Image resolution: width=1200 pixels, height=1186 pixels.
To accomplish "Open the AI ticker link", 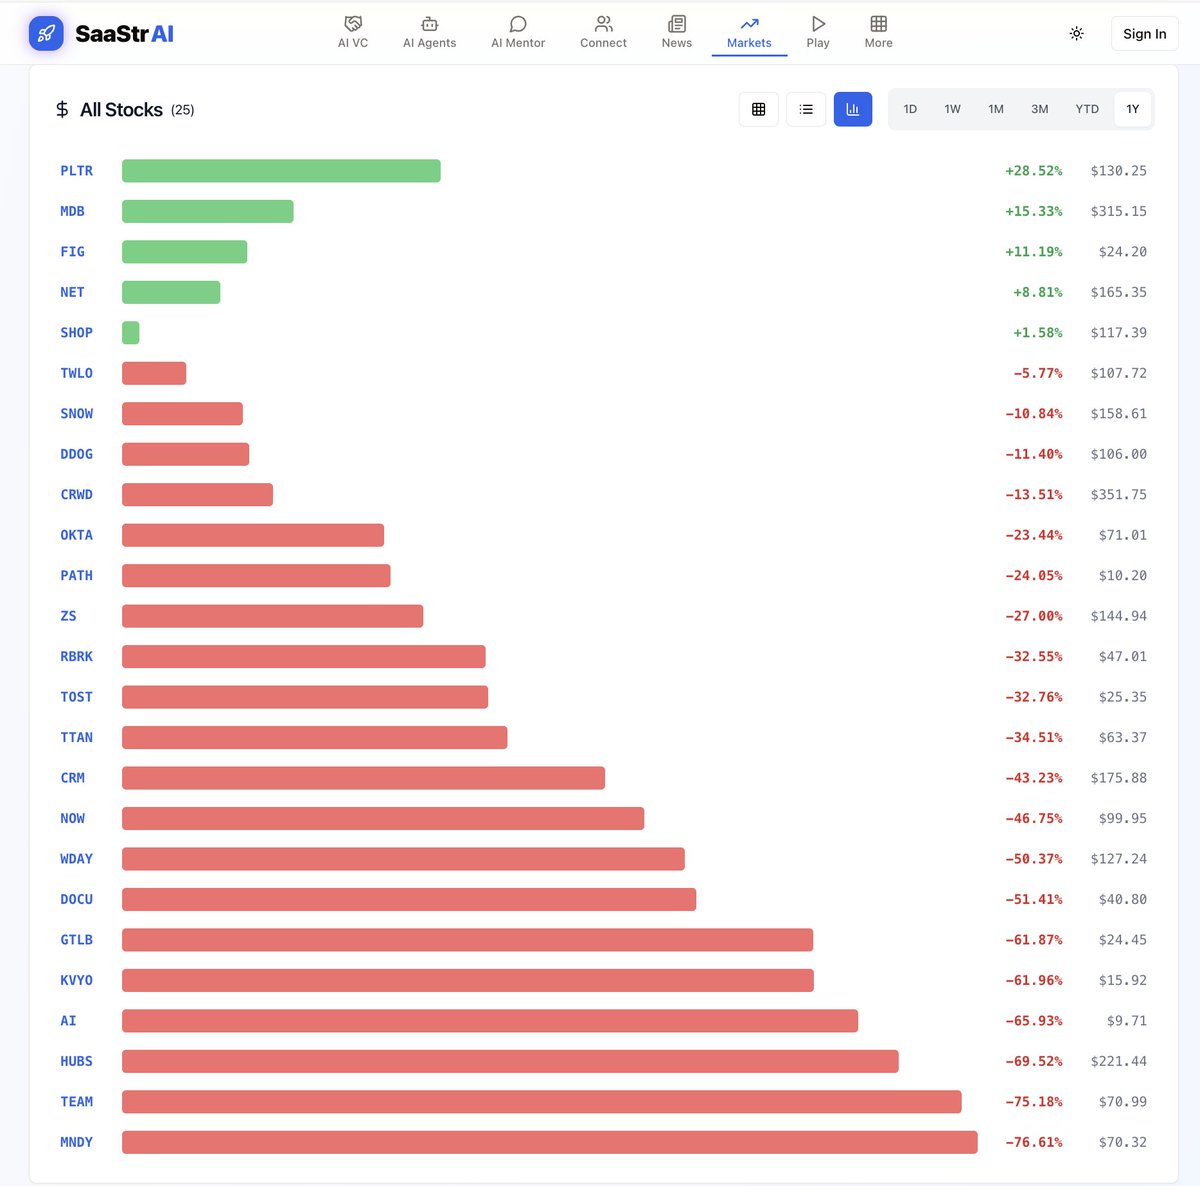I will (68, 1021).
